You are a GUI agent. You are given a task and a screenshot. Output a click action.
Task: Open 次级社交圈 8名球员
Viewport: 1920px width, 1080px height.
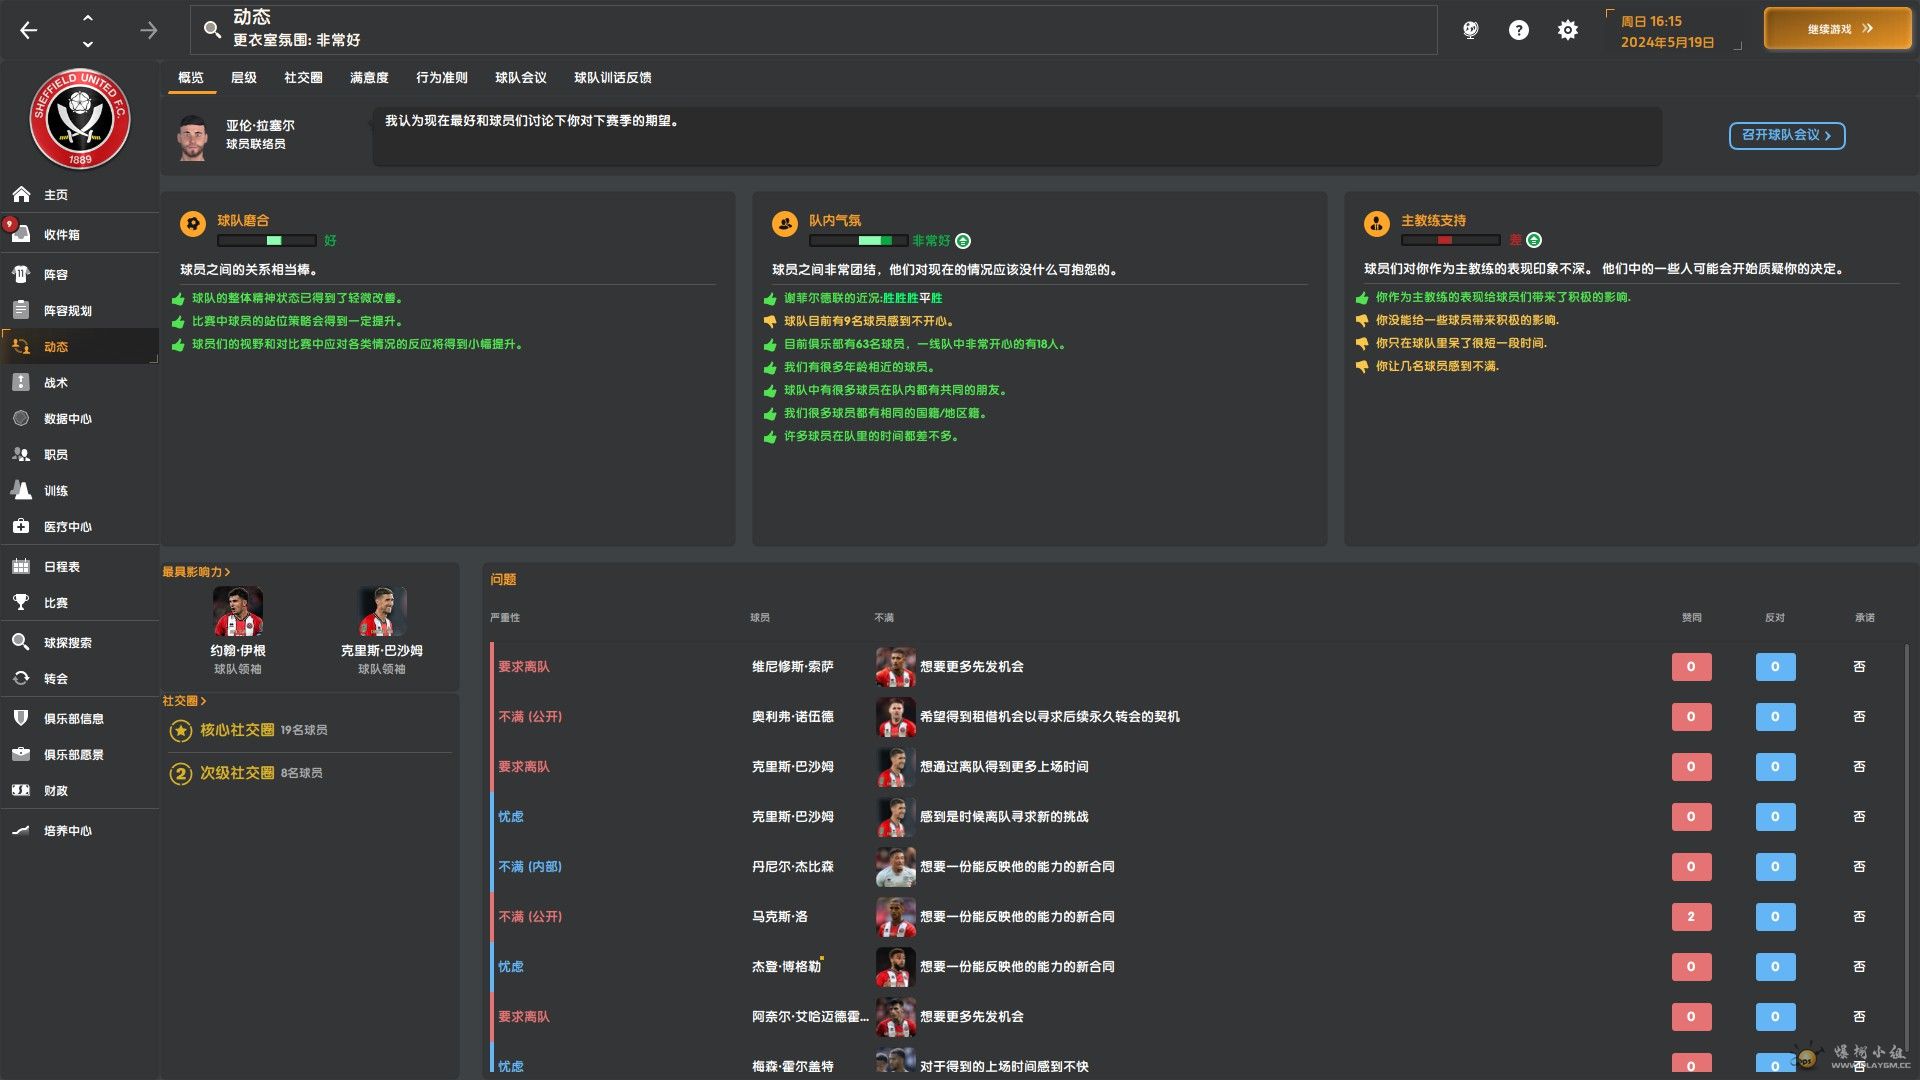[x=246, y=773]
